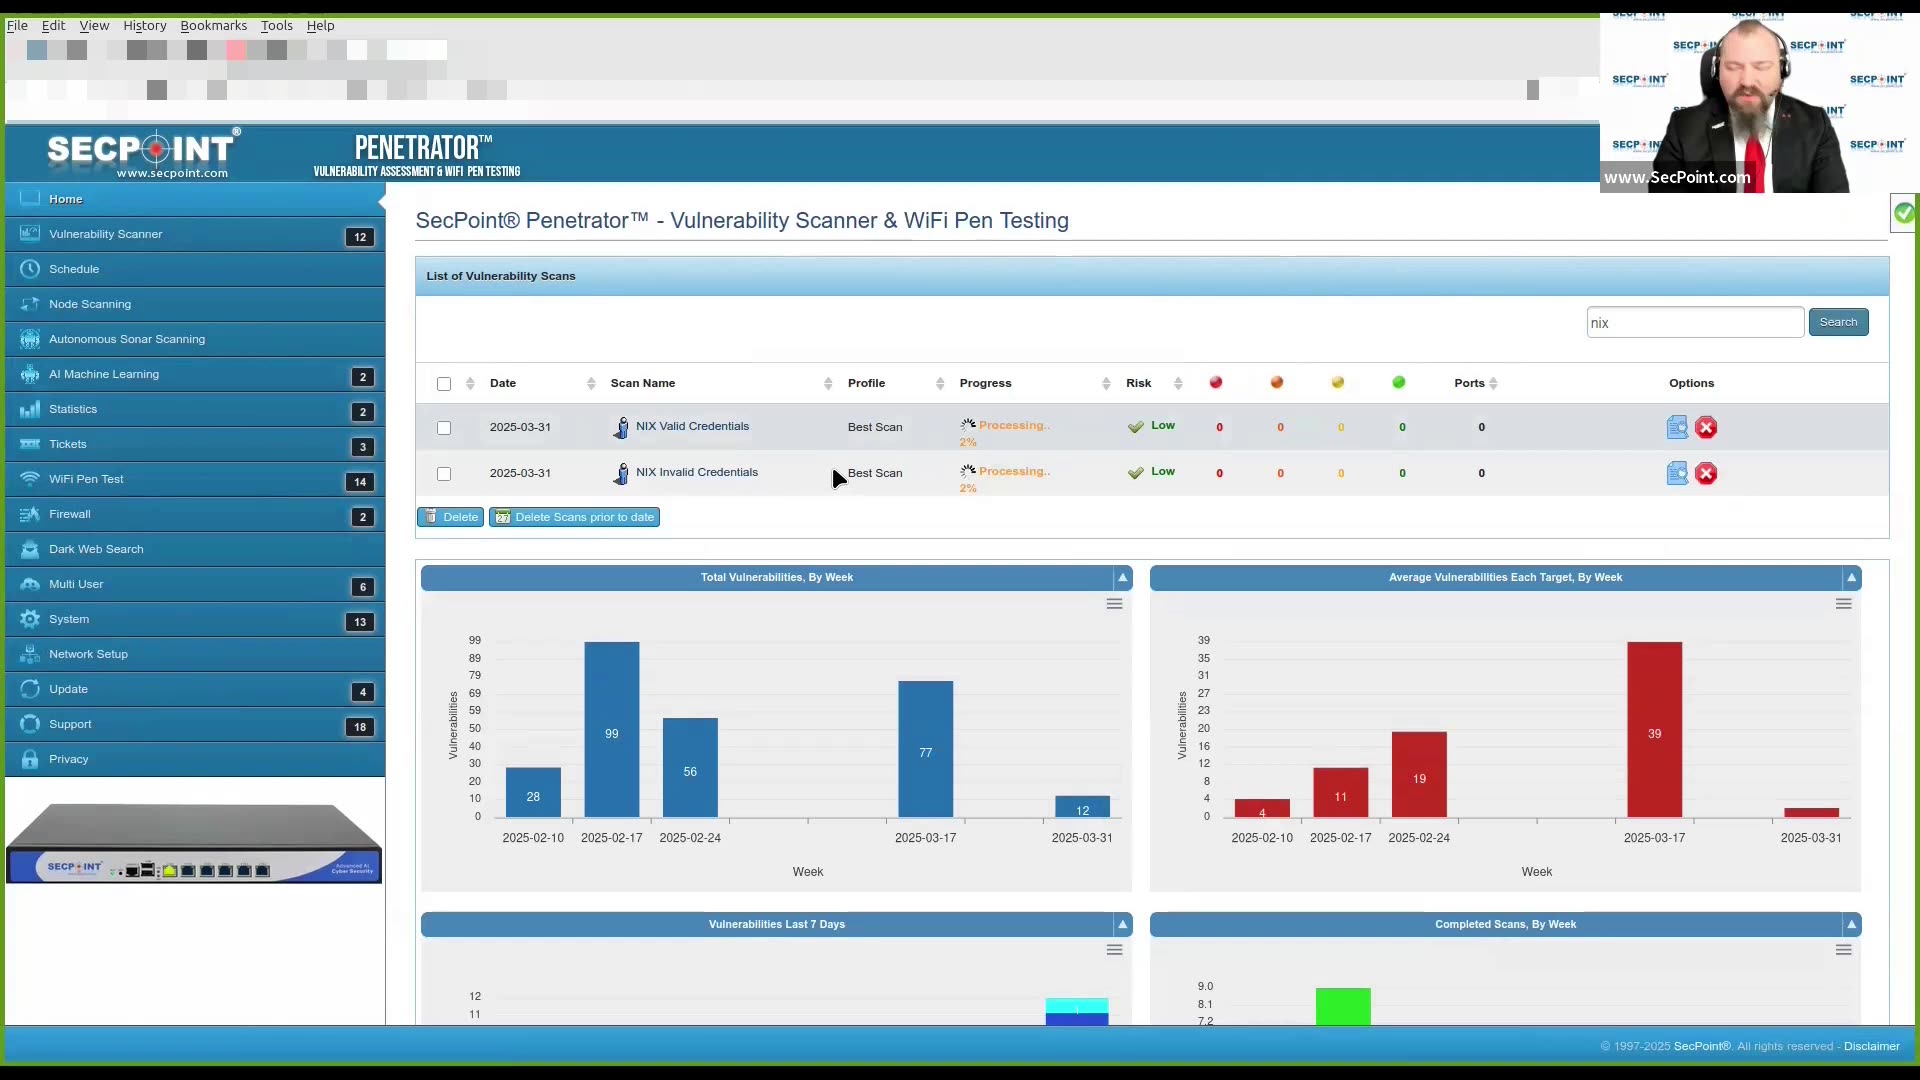This screenshot has height=1080, width=1920.
Task: Check the NIX Invalid Credentials row checkbox
Action: [x=444, y=474]
